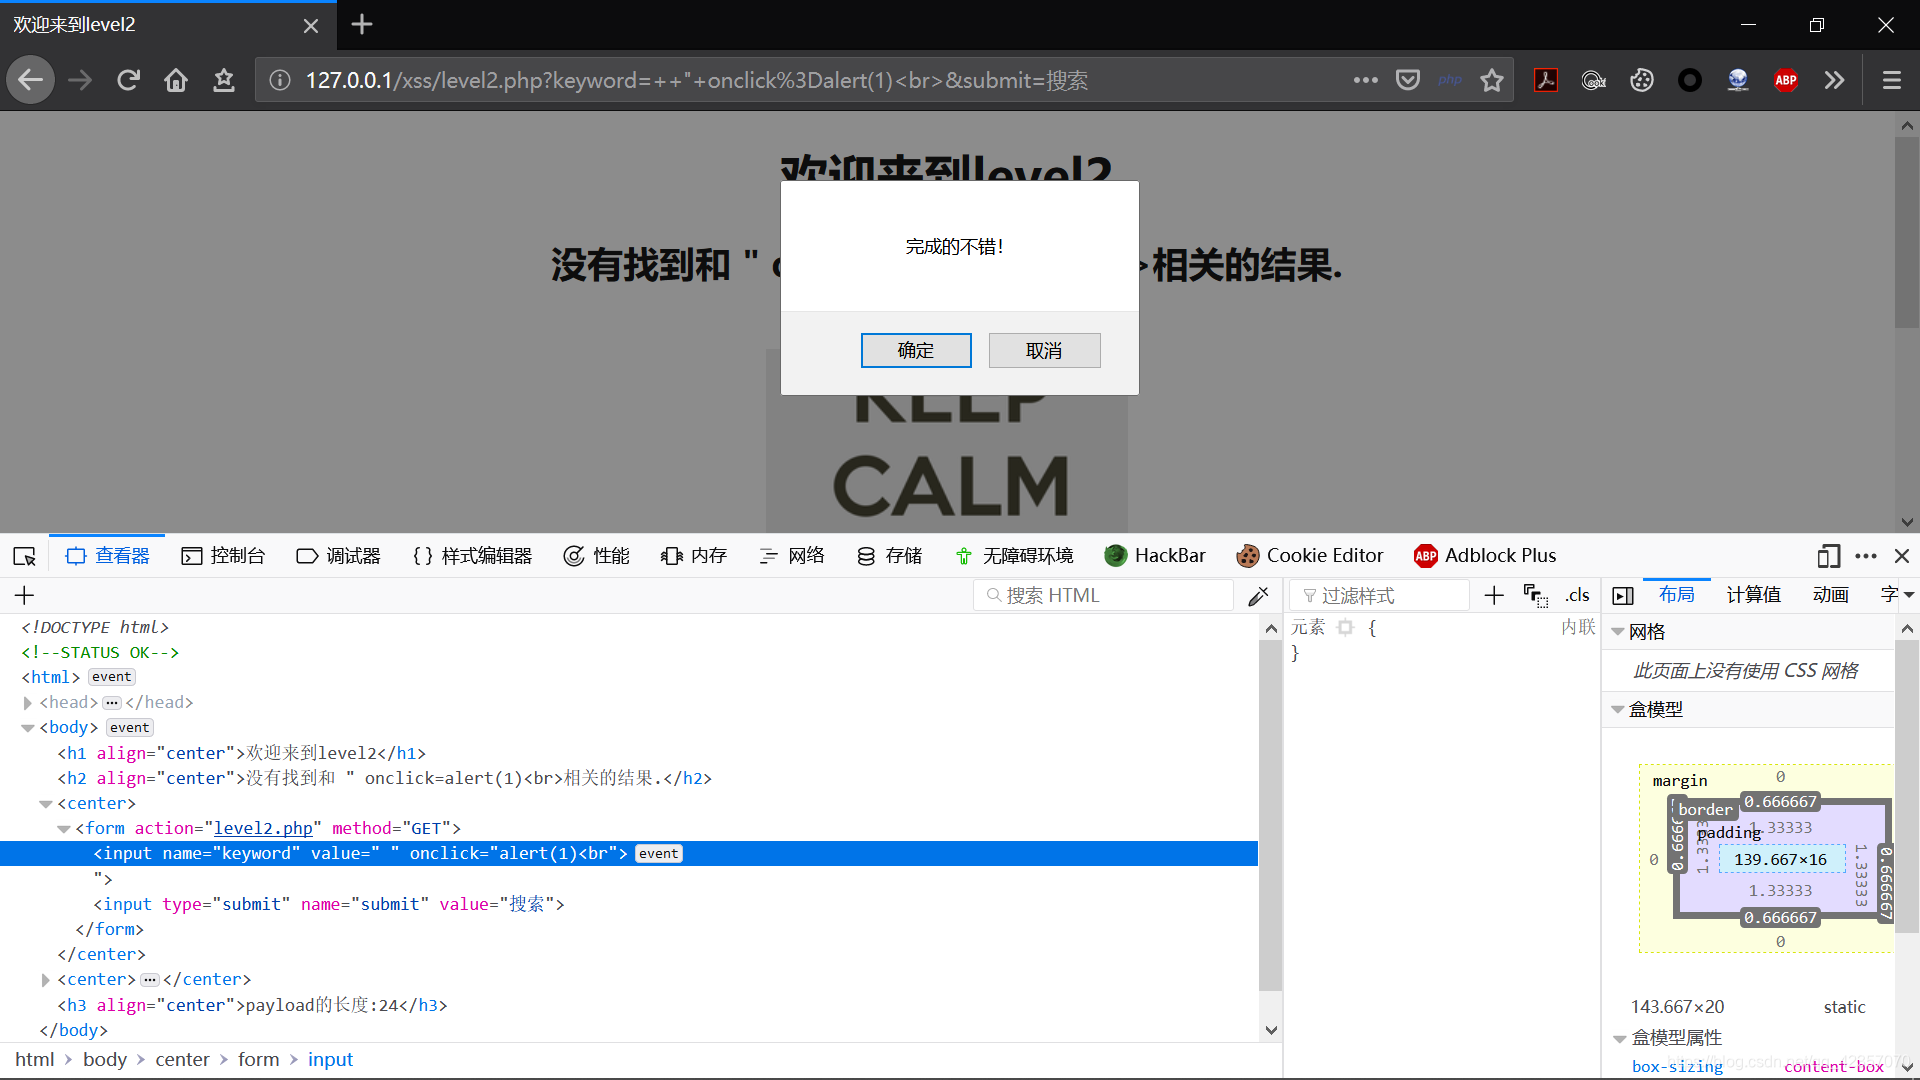Switch to the 控制台 console tab
The width and height of the screenshot is (1920, 1080).
[223, 556]
